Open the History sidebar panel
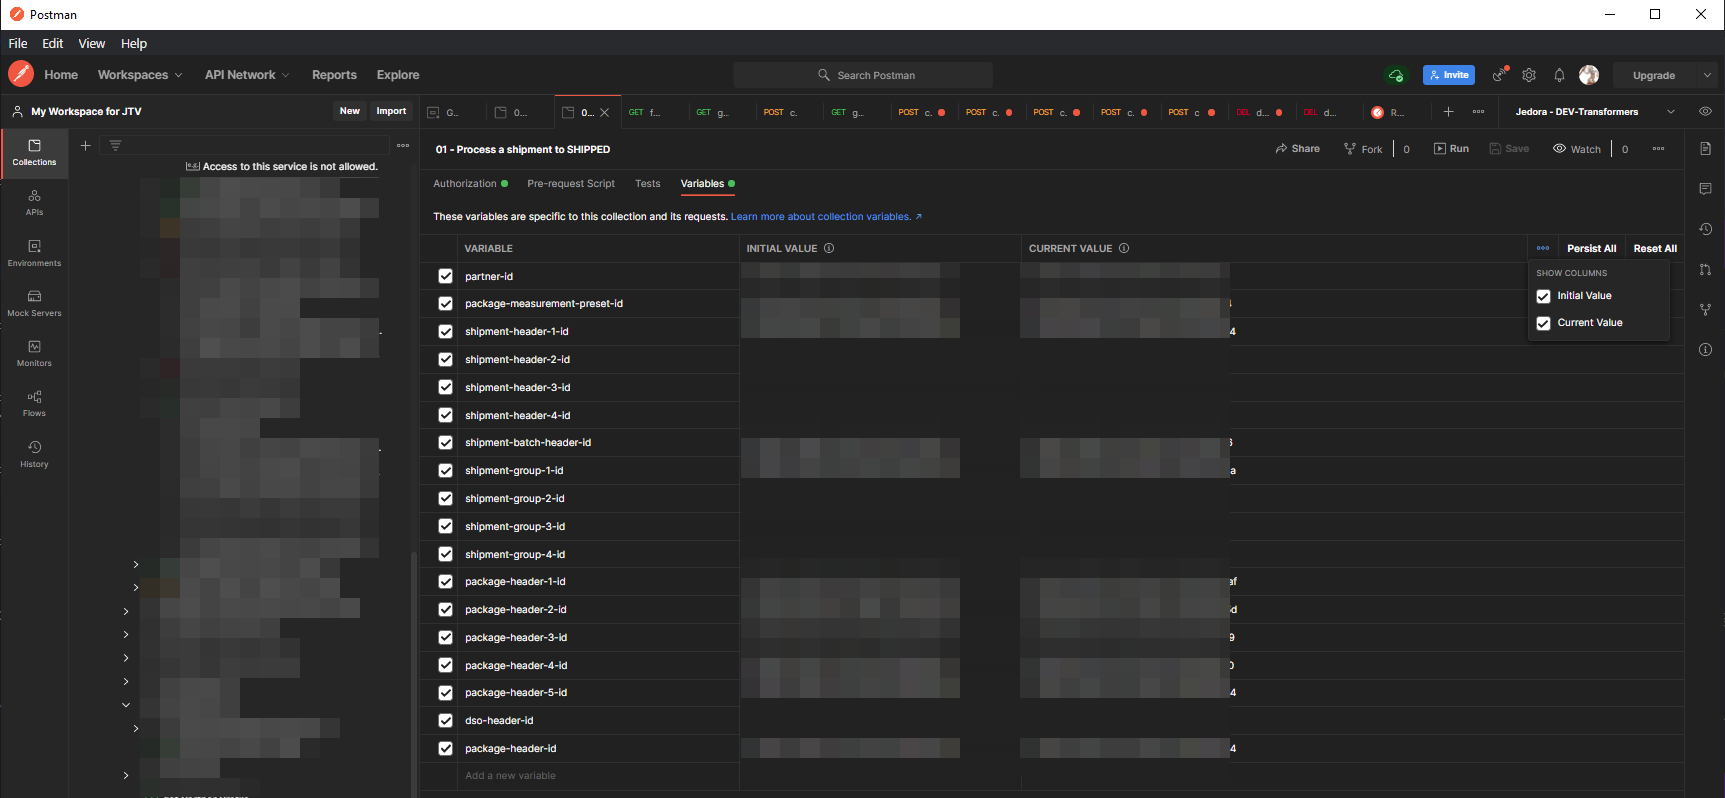 tap(34, 454)
